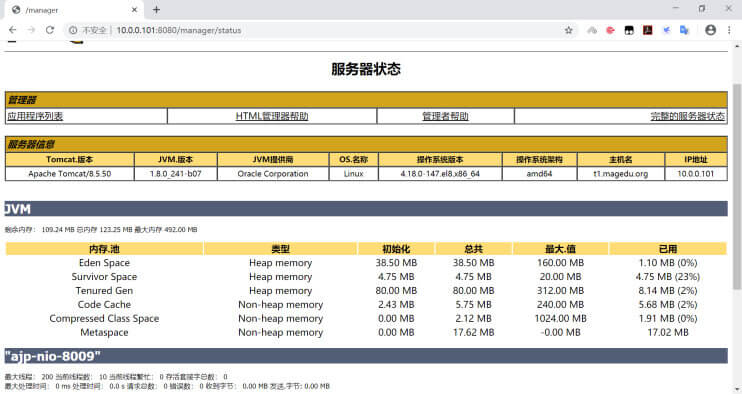Click the Apache Tomcat/8.5.50 version cell
Image resolution: width=742 pixels, height=394 pixels.
[x=70, y=174]
